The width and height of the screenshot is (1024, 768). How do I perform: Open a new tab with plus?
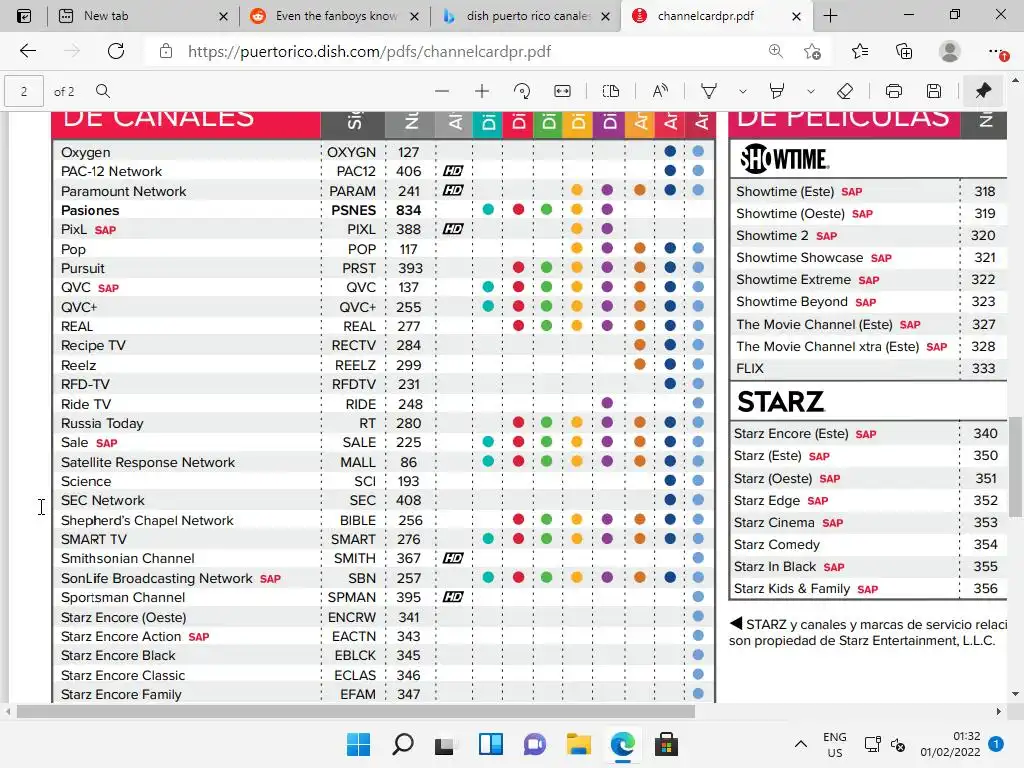pyautogui.click(x=830, y=16)
